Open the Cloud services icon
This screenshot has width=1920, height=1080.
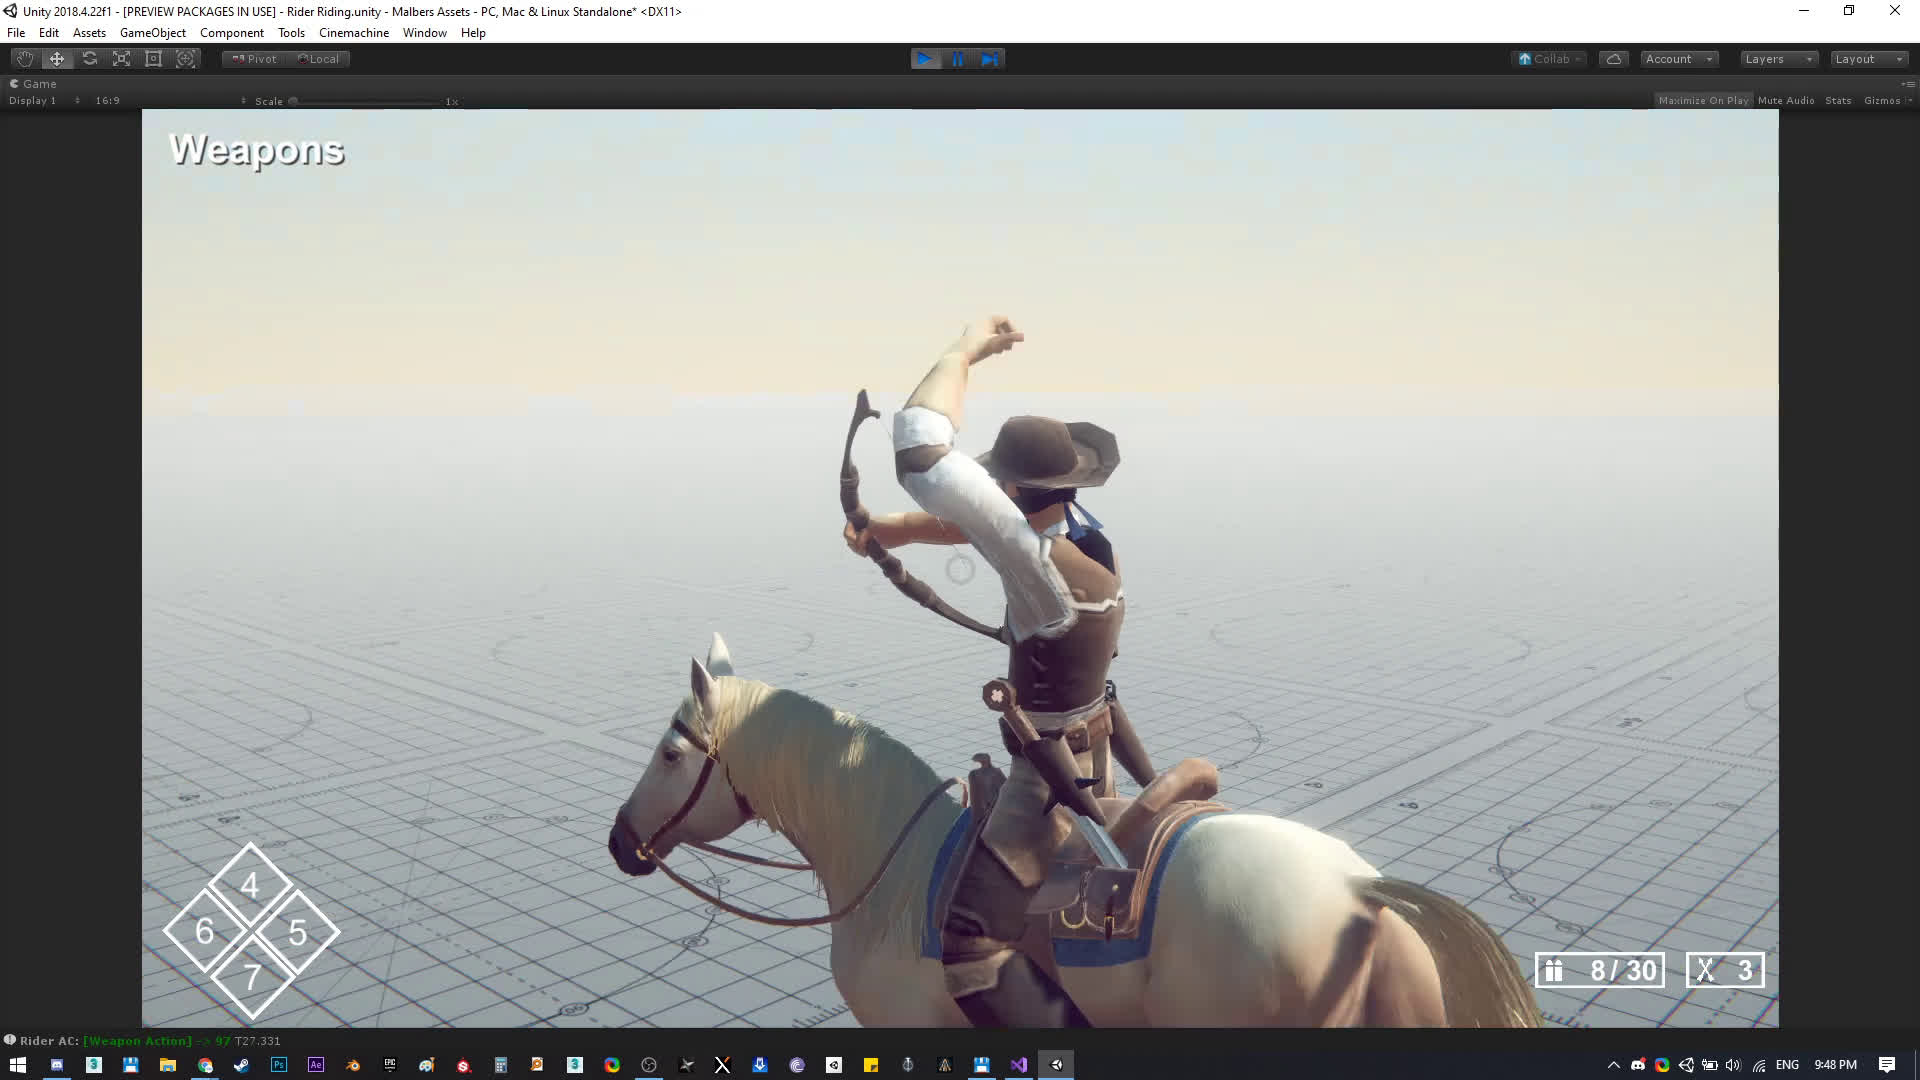point(1614,59)
